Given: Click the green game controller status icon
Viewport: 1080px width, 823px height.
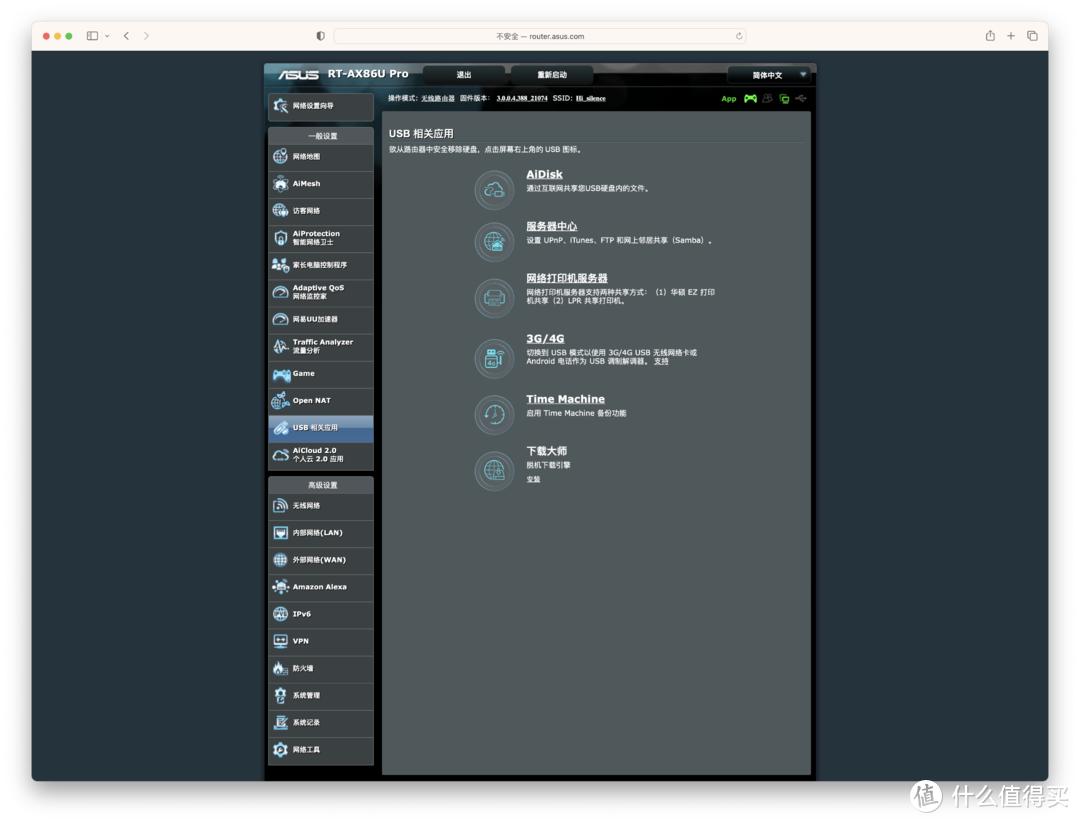Looking at the screenshot, I should tap(750, 99).
